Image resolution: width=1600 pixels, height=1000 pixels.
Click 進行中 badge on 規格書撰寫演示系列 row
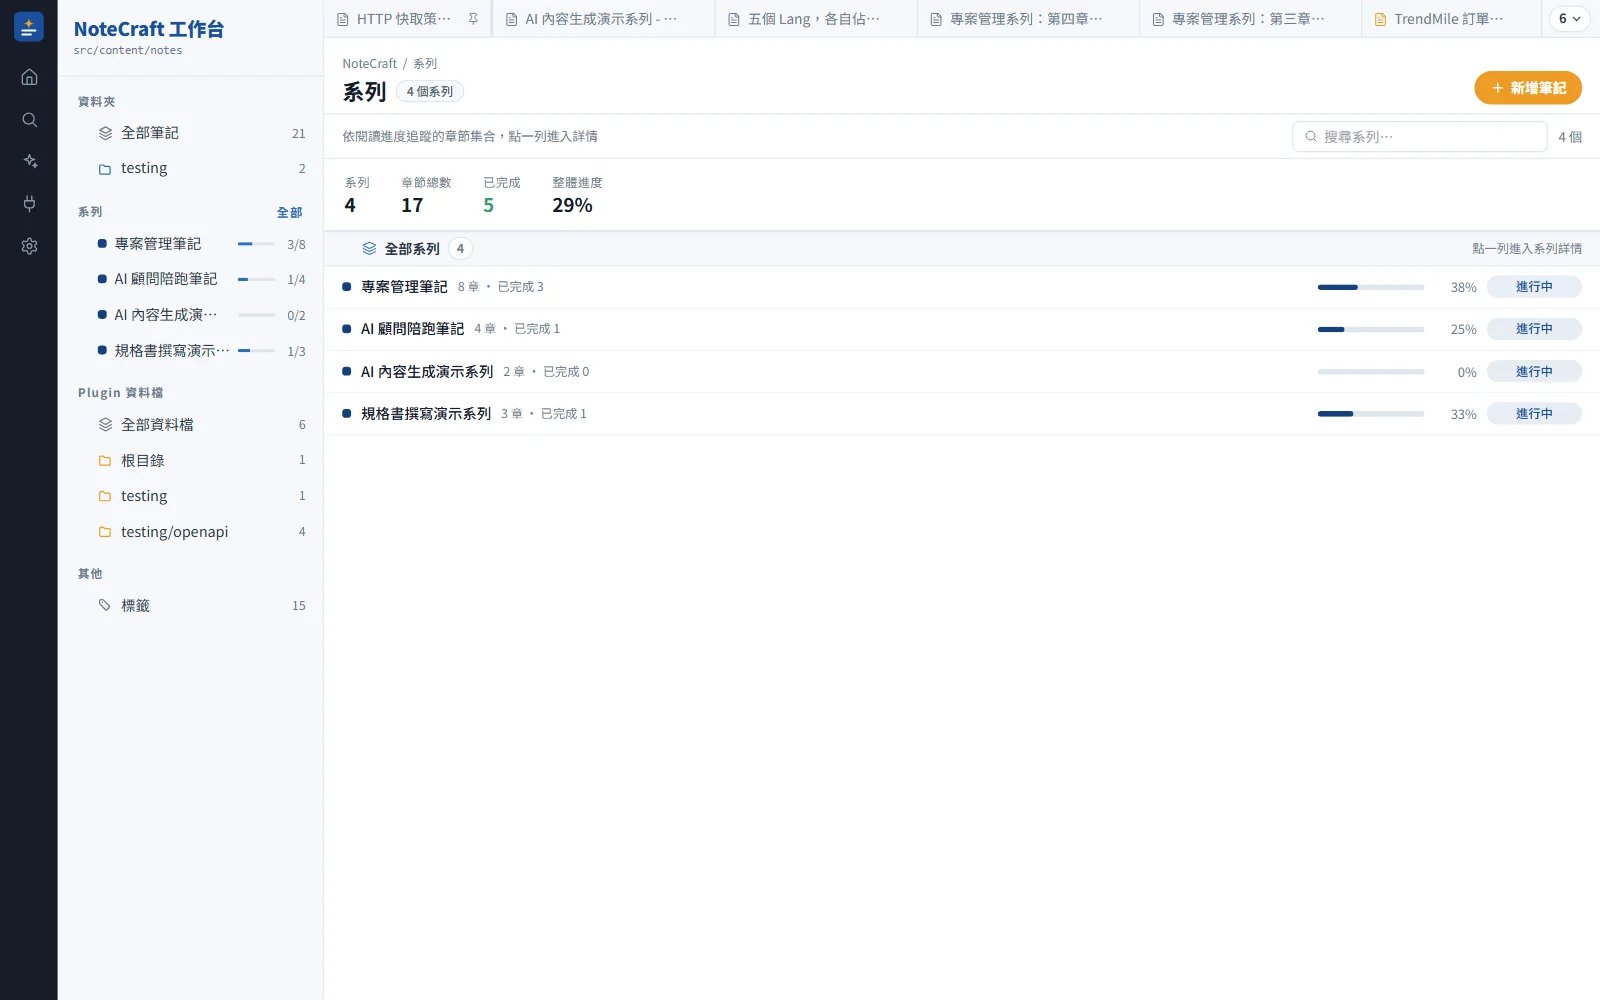click(x=1534, y=414)
